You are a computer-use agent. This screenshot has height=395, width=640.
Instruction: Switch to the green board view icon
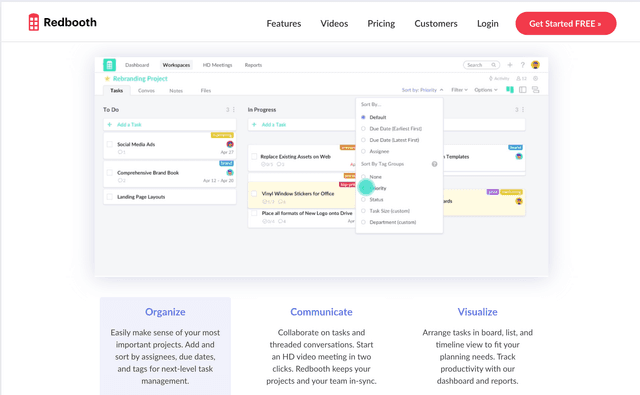tap(510, 89)
